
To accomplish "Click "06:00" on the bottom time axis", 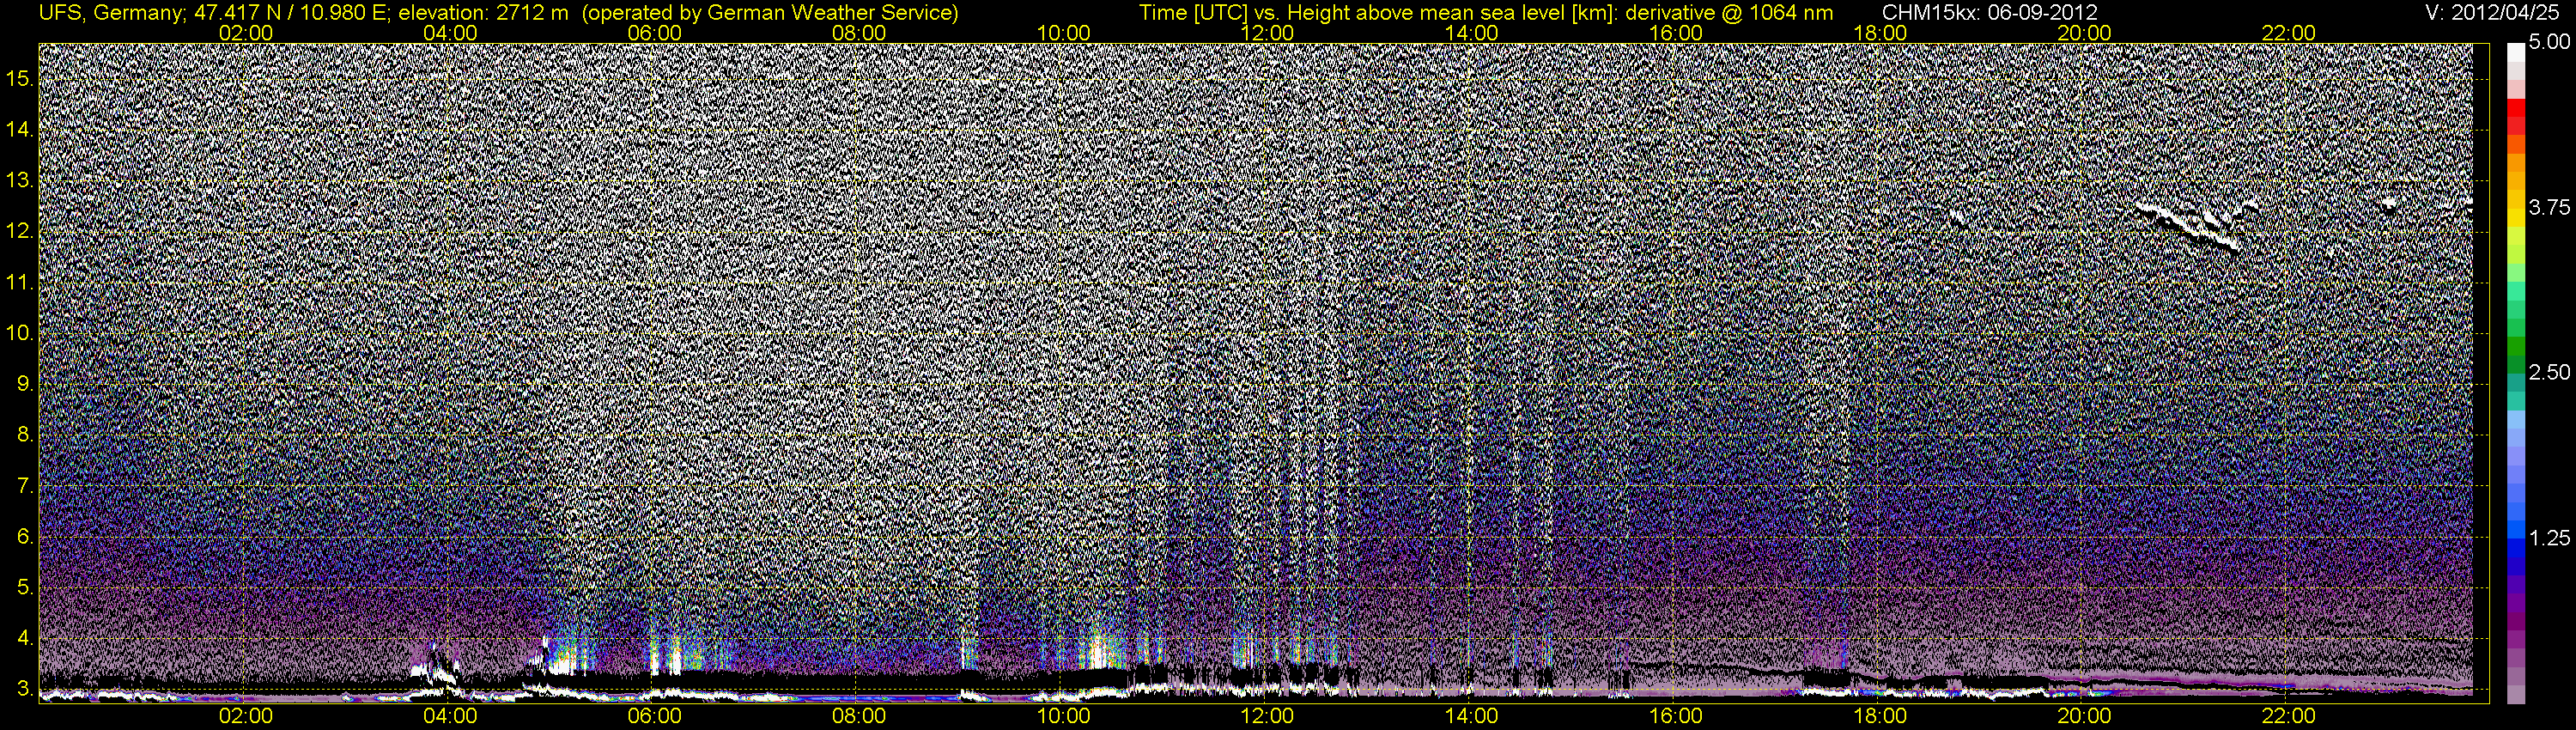I will 654,716.
